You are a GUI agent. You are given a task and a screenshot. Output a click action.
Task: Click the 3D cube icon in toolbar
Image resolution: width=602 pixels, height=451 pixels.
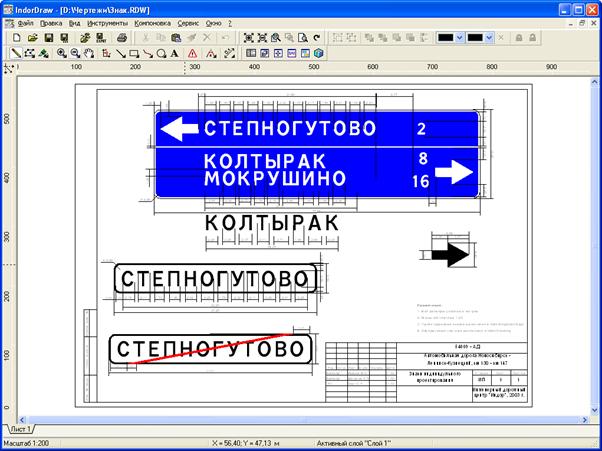tap(319, 53)
